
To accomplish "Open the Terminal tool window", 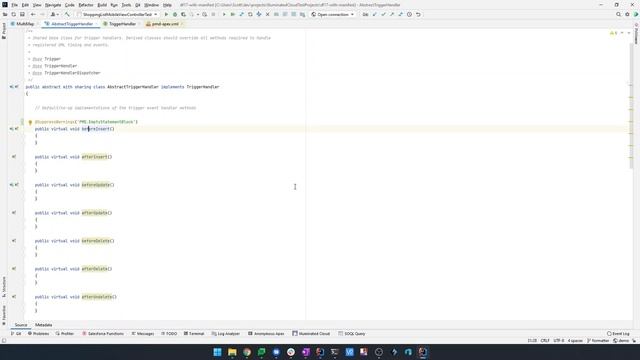I will coord(193,333).
